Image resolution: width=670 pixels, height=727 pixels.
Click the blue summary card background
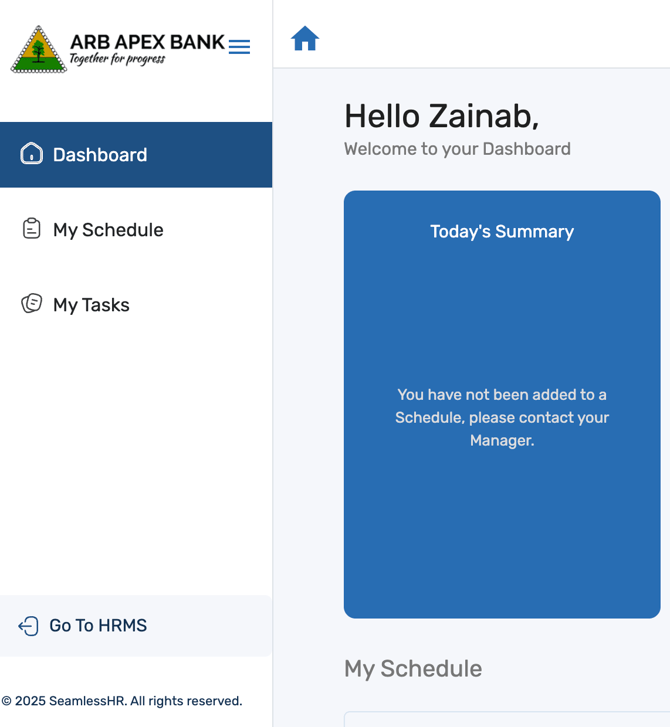click(x=502, y=540)
